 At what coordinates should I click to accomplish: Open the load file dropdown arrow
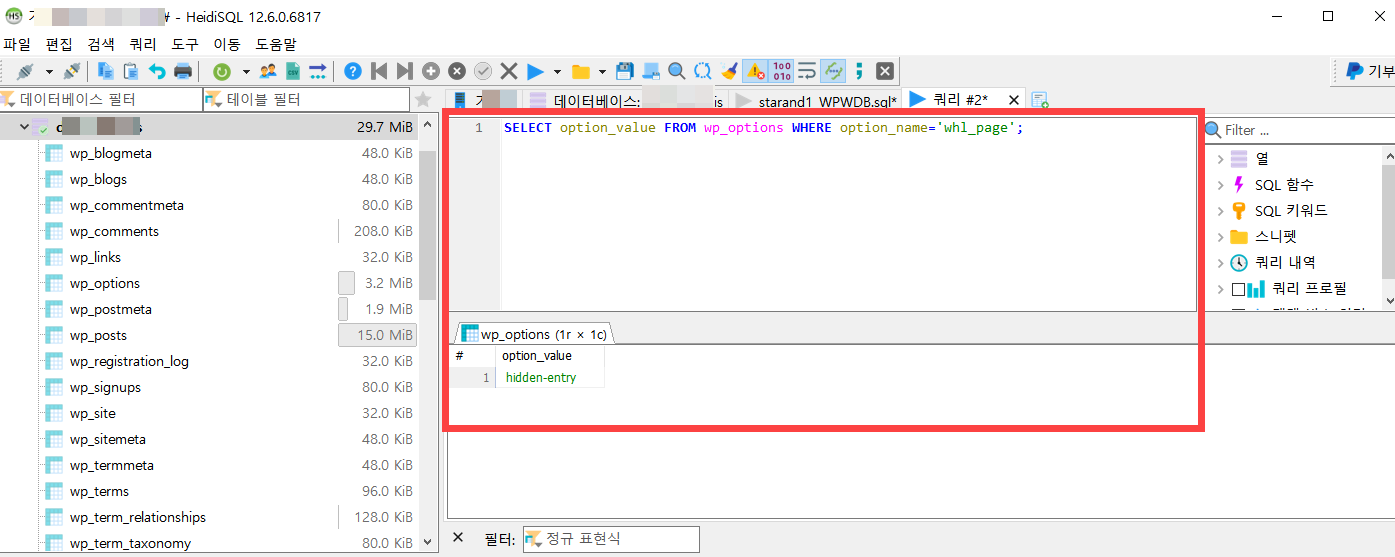point(602,71)
